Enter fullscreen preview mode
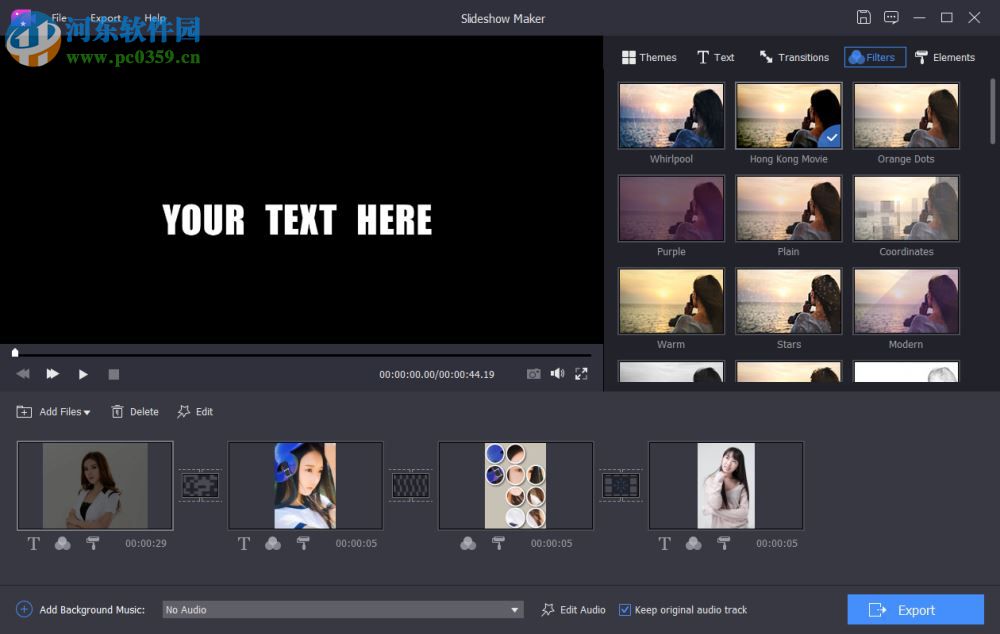 click(x=581, y=373)
